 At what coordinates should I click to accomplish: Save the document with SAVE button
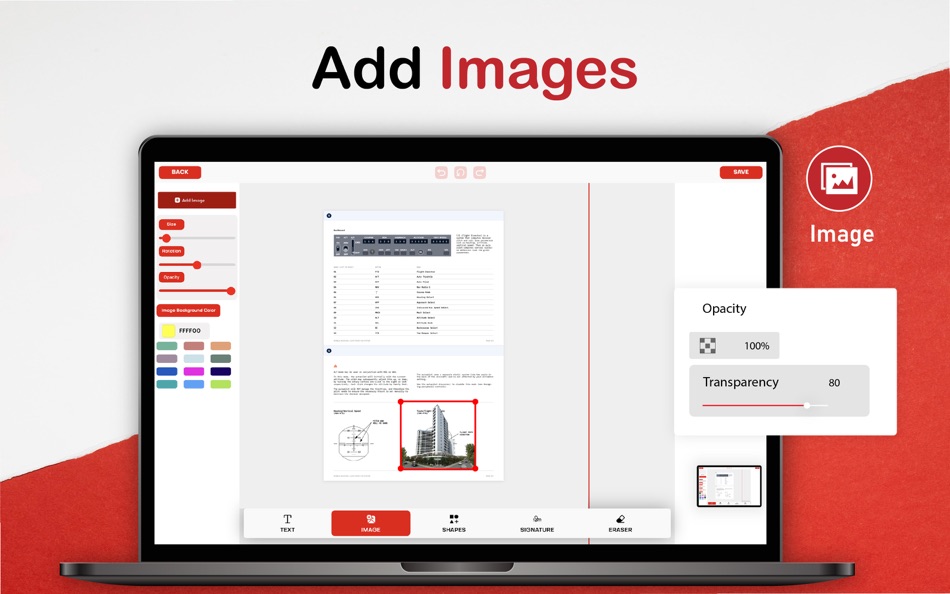(x=741, y=172)
